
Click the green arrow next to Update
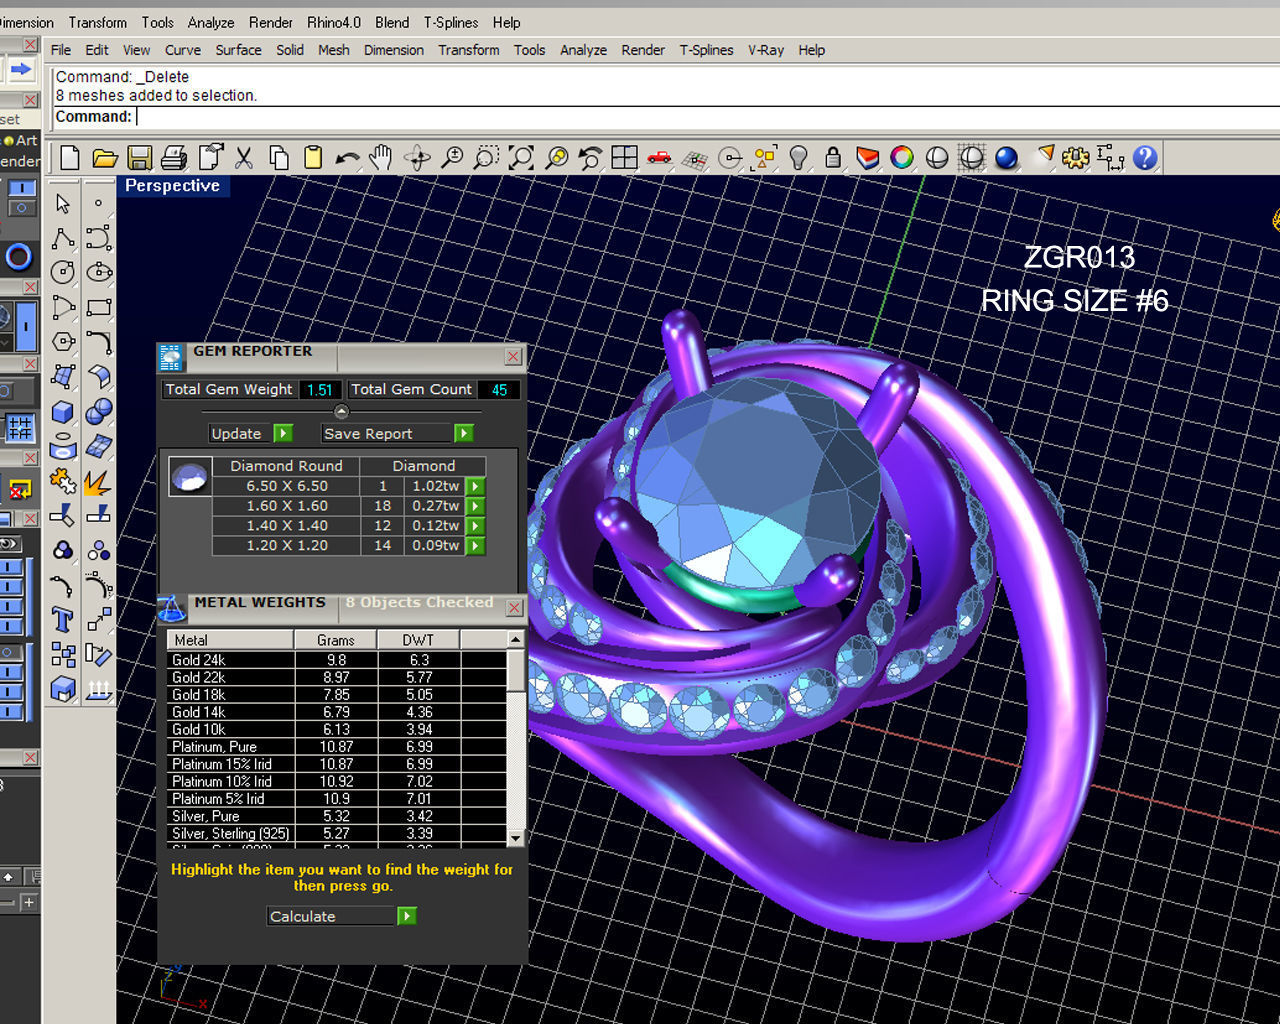pos(283,433)
